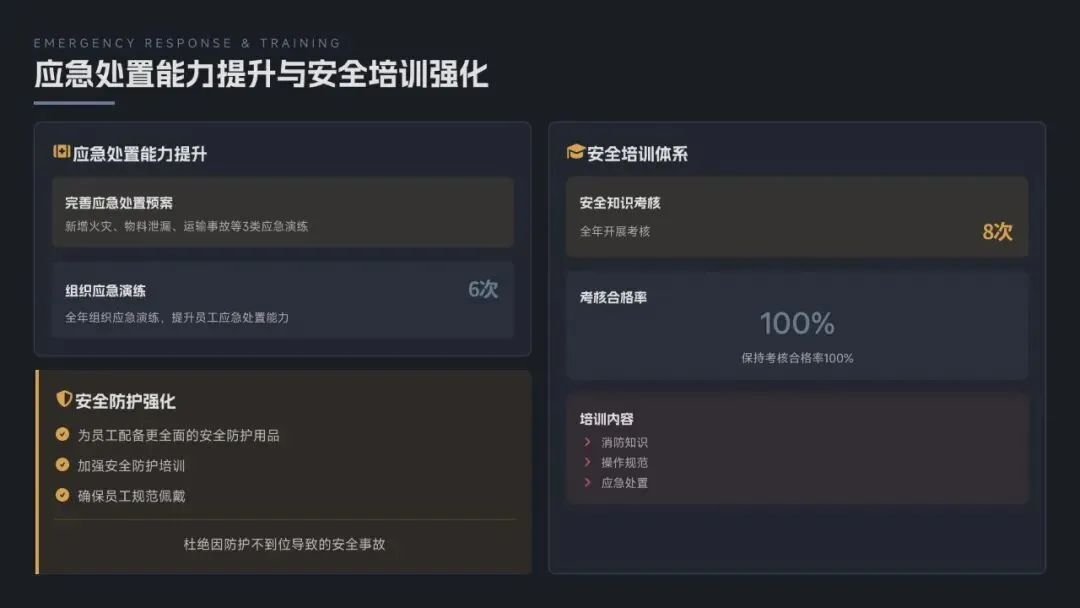Expand the chevron beside 应急处置 in 培训内容
Screen dimensions: 1080x608
click(587, 482)
